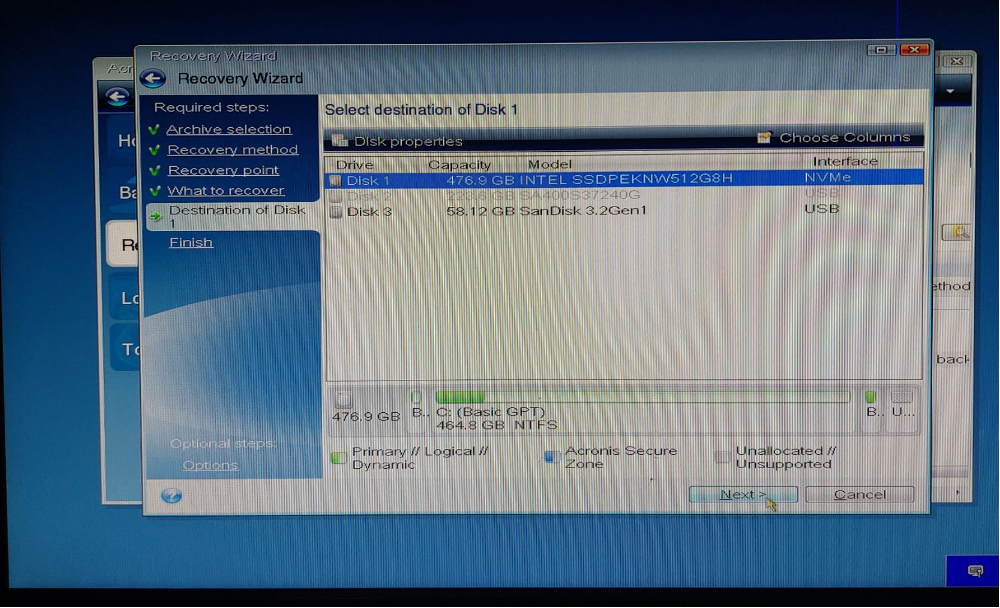Select the Destination of Disk 1 step
The image size is (1000, 608).
point(236,216)
